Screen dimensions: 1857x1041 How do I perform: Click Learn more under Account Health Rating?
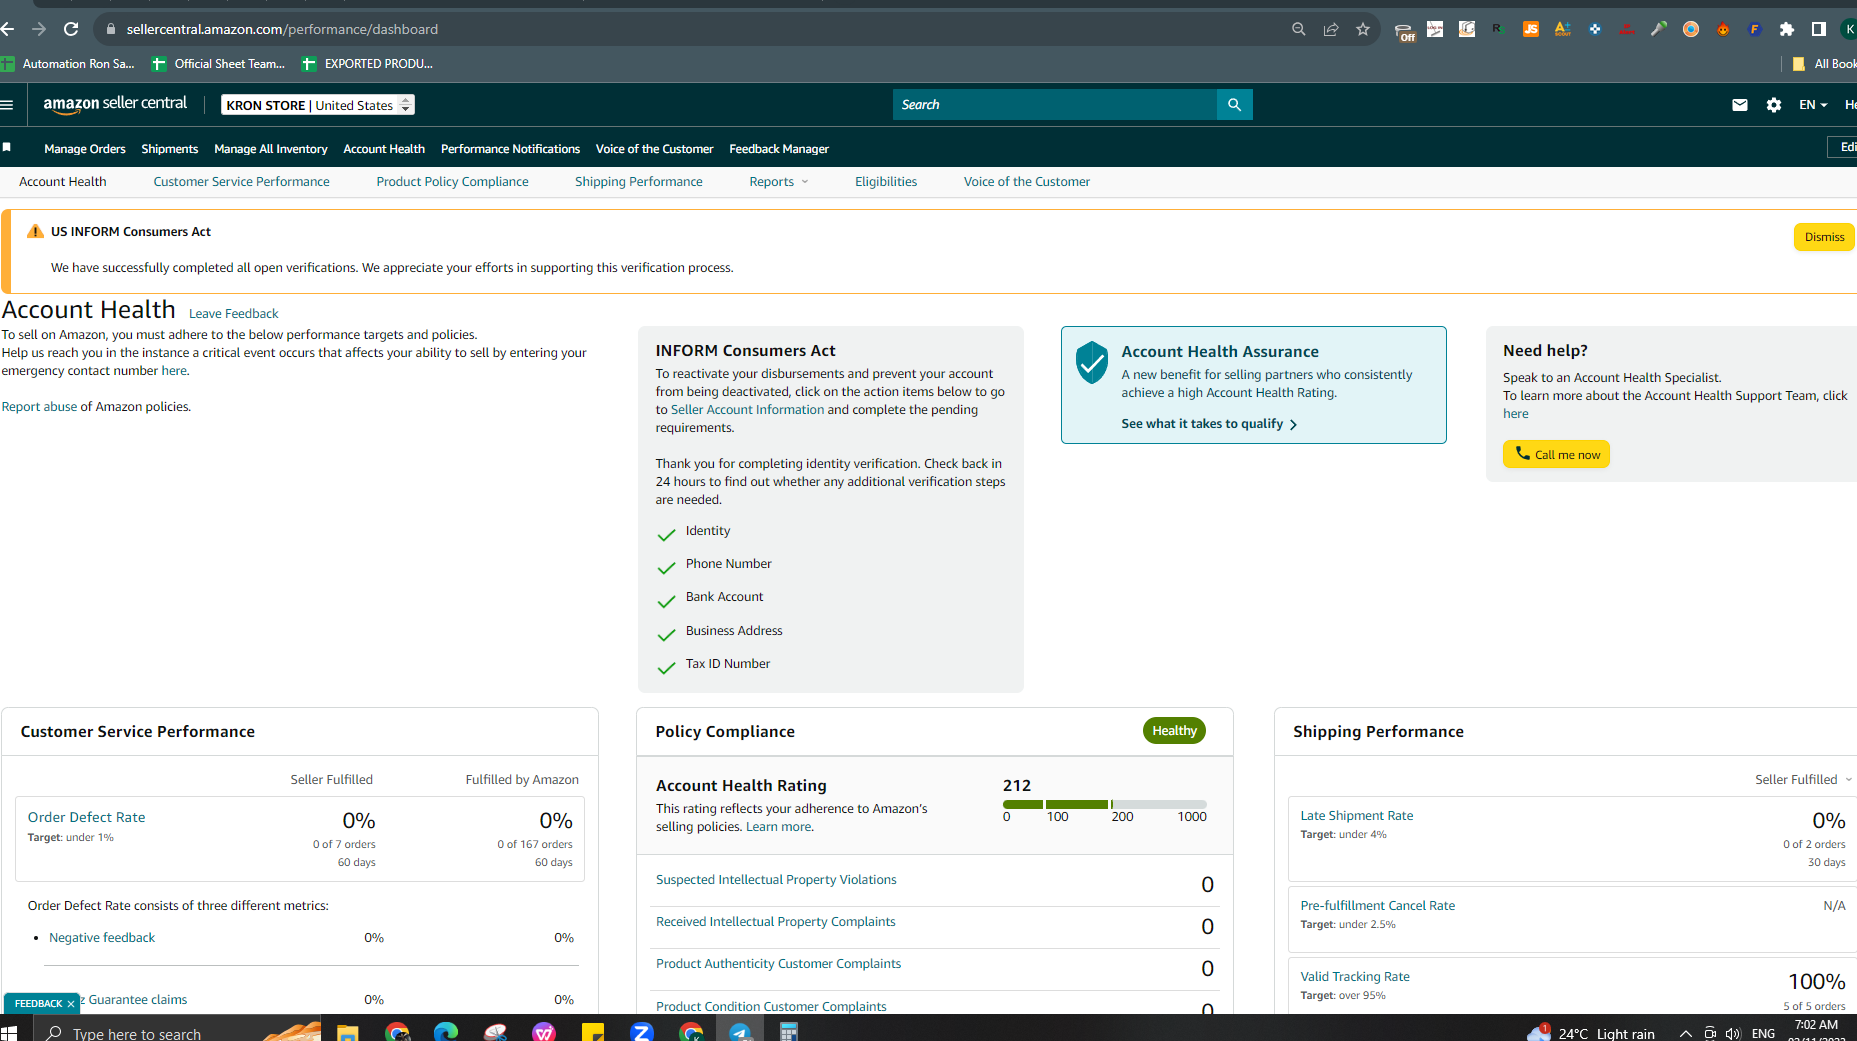[x=779, y=827]
